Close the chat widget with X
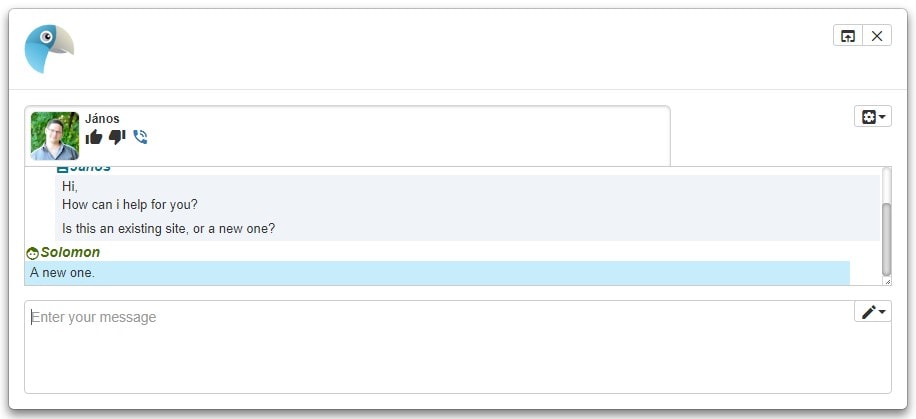The image size is (916, 419). [877, 36]
